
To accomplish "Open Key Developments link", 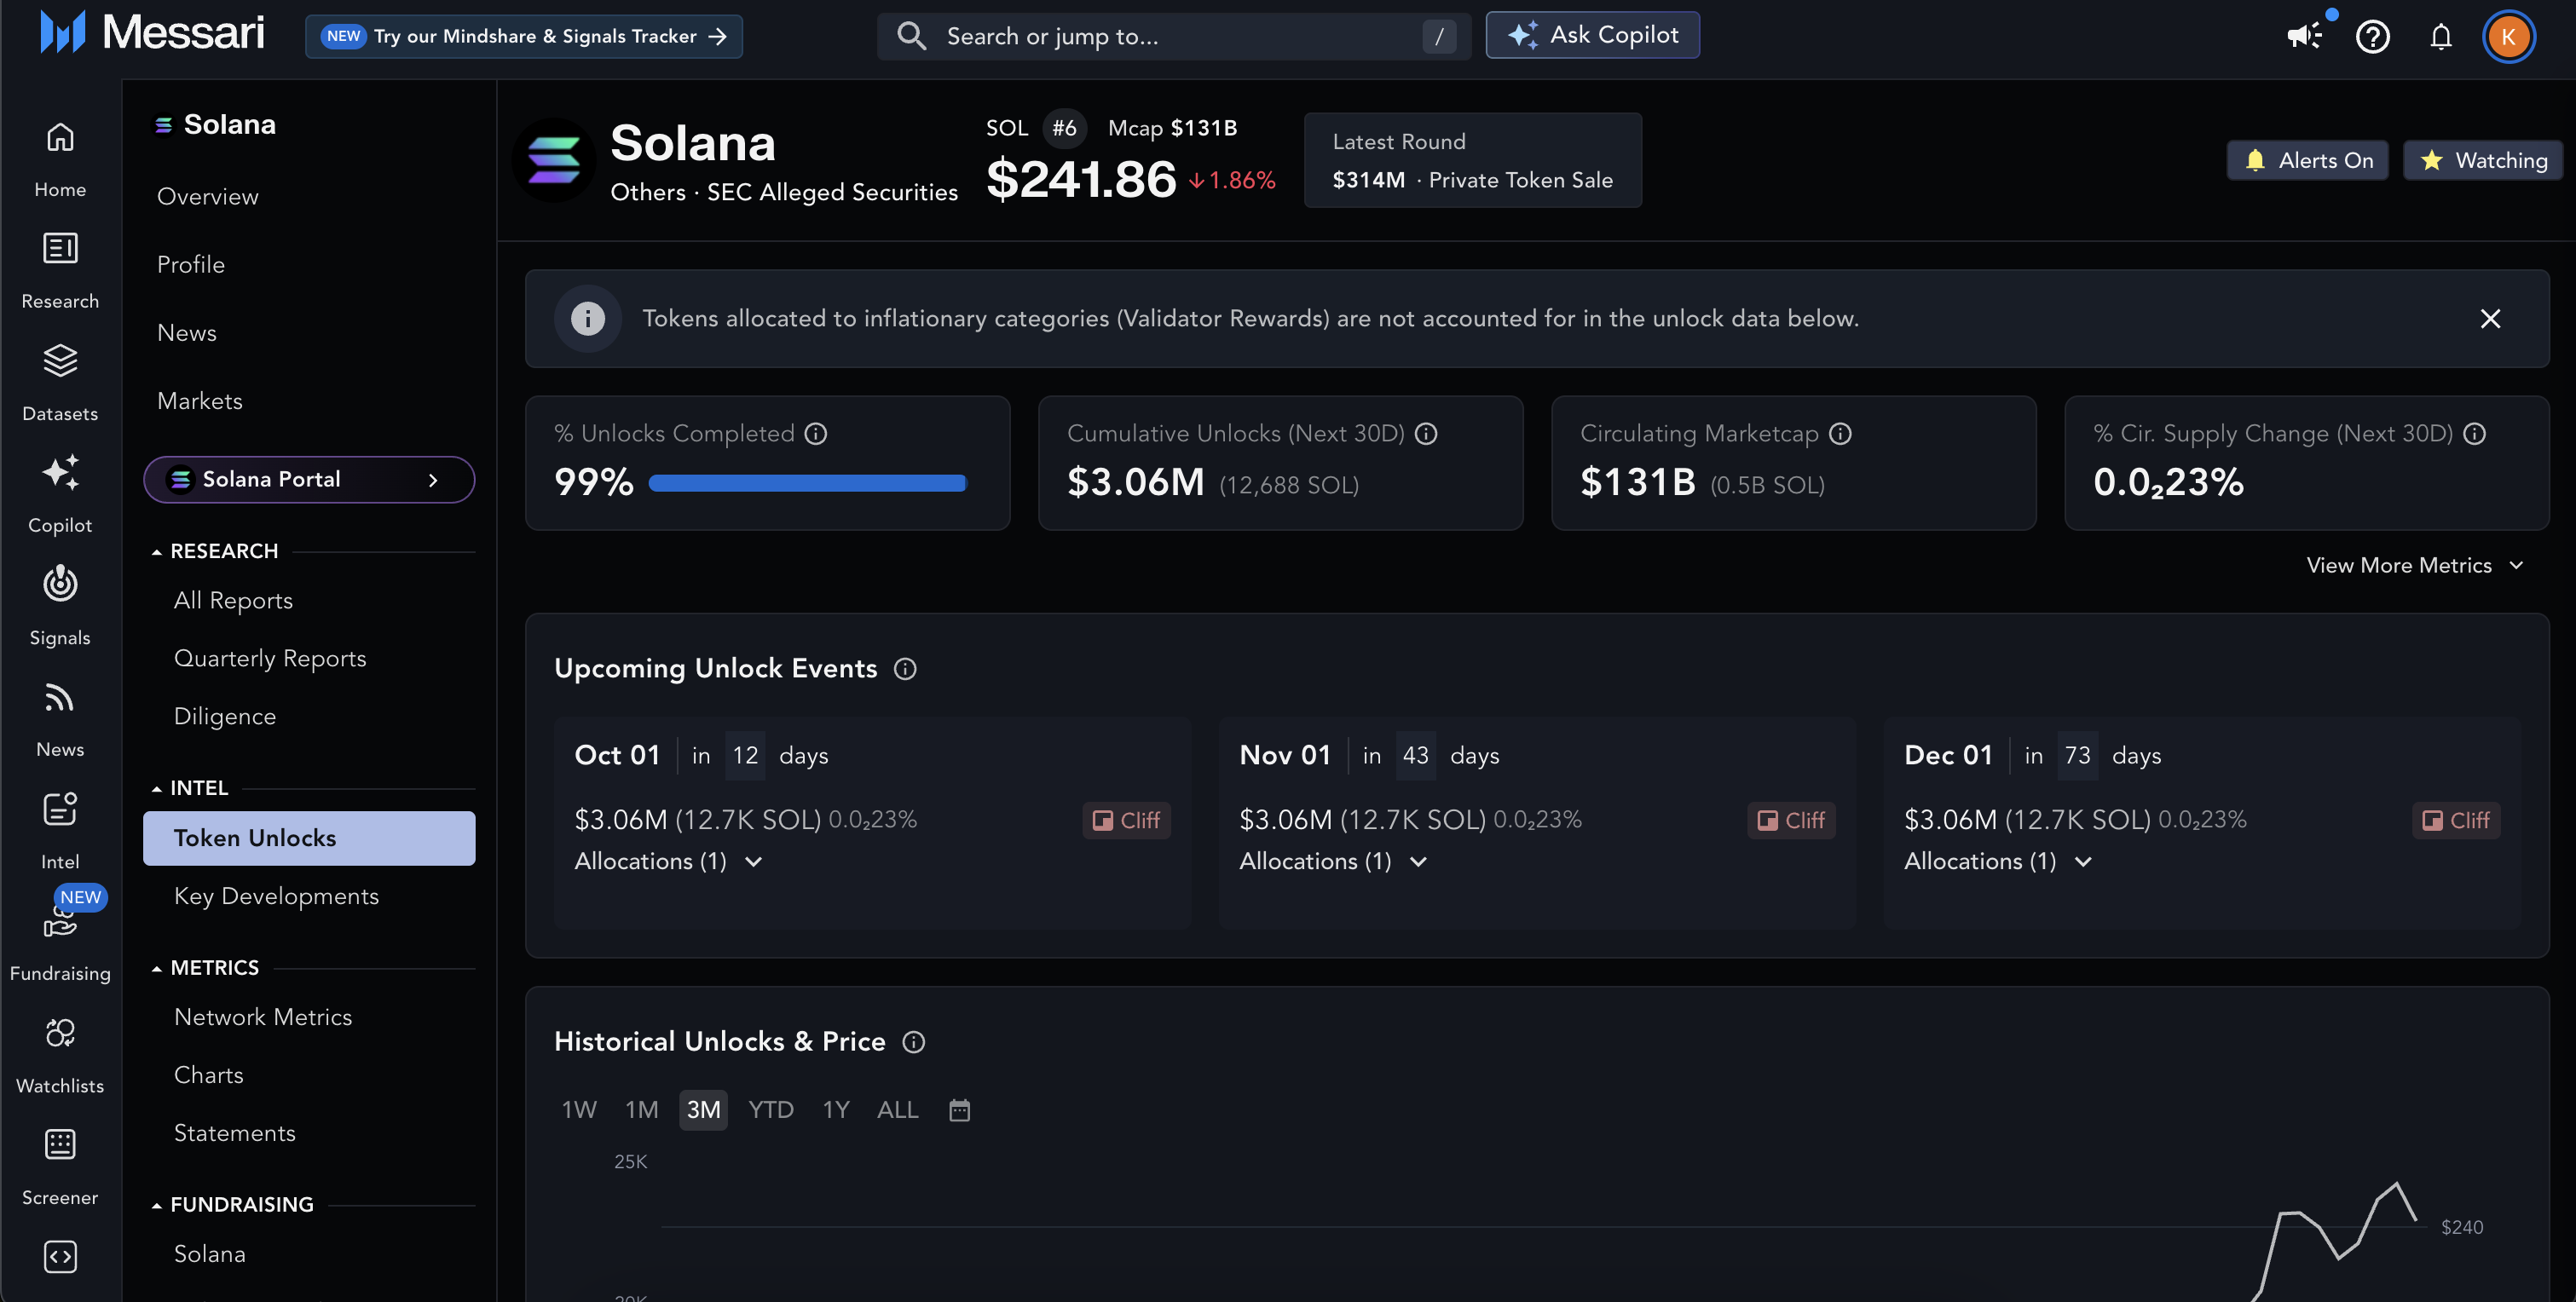I will [x=276, y=897].
